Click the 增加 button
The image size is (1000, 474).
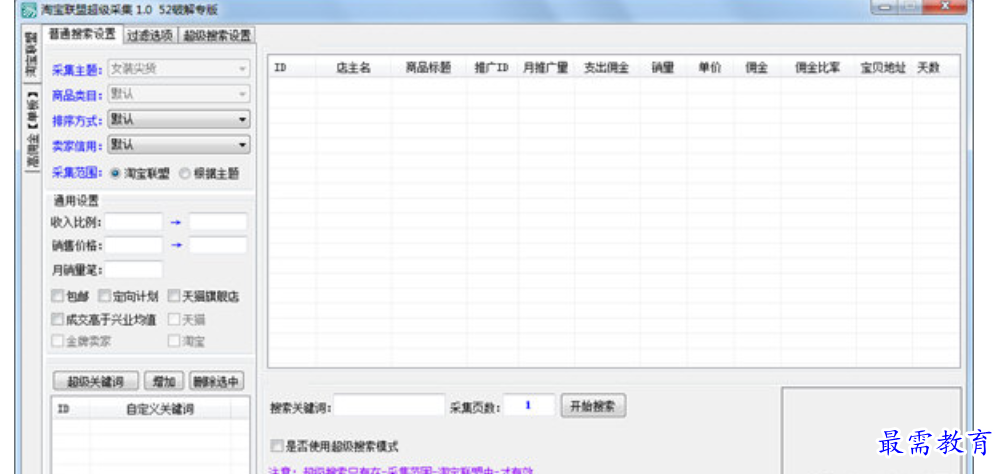(x=164, y=381)
